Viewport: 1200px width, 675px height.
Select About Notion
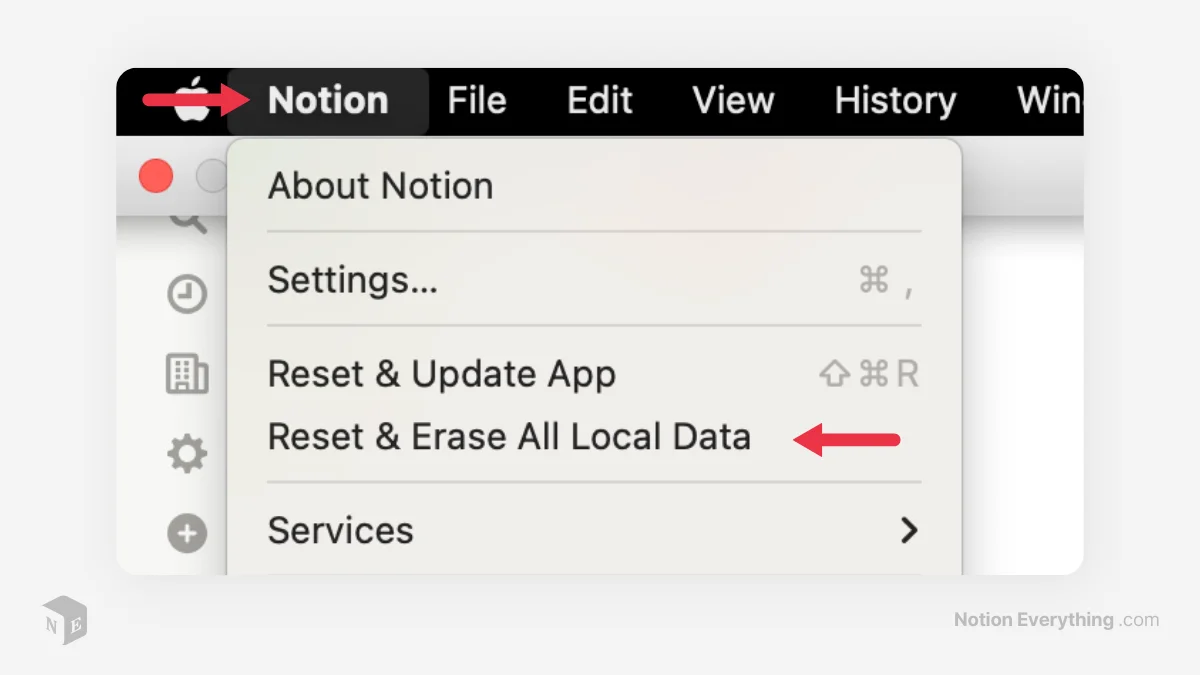[x=380, y=185]
